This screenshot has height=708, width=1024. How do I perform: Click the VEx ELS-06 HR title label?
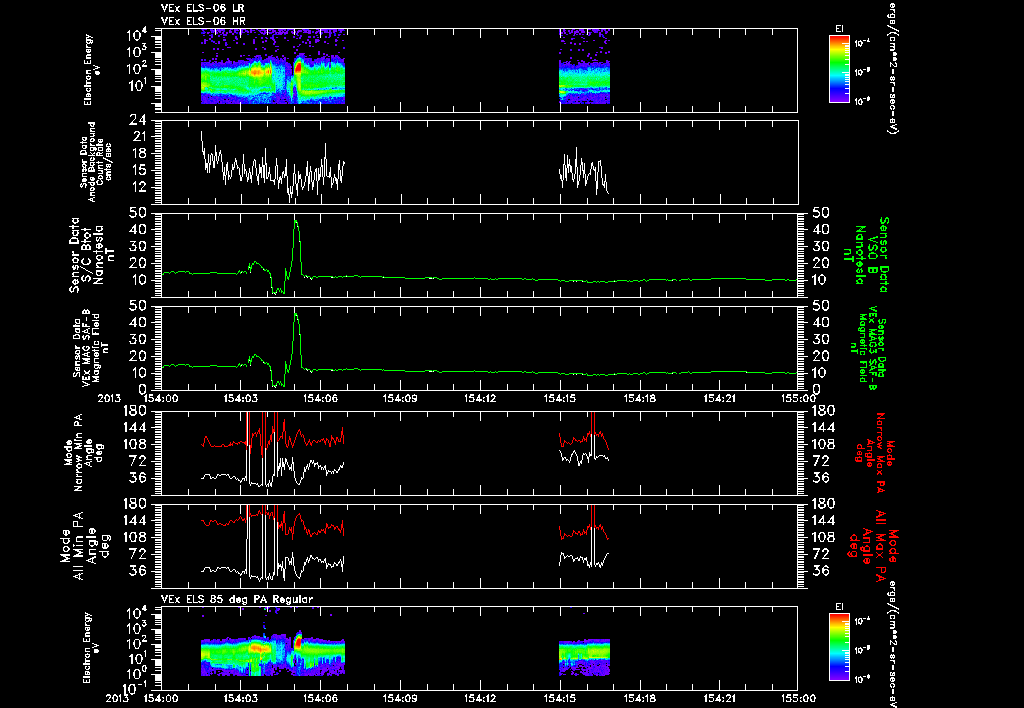click(x=203, y=22)
